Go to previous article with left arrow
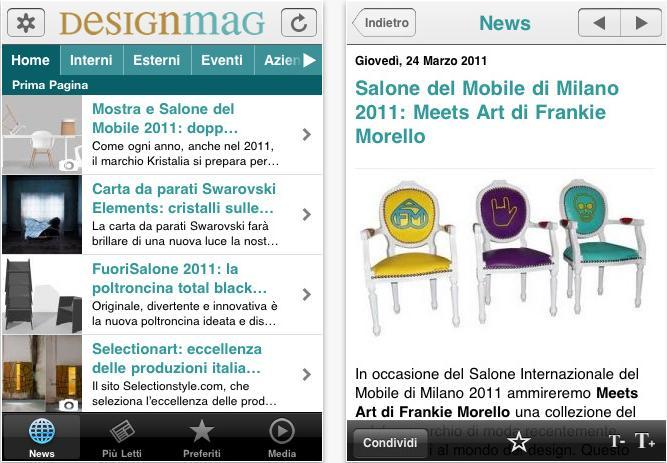 coord(599,23)
